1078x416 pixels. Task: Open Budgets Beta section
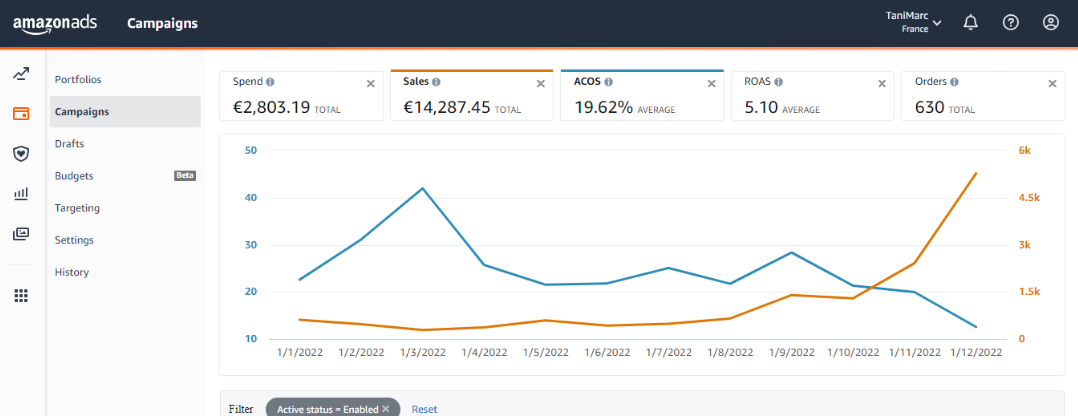[x=125, y=176]
